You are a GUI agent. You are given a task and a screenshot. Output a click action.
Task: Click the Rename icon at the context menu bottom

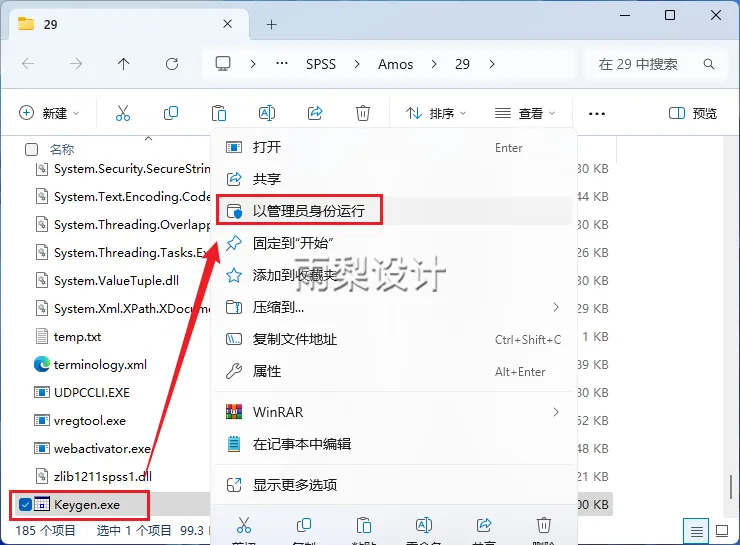423,525
